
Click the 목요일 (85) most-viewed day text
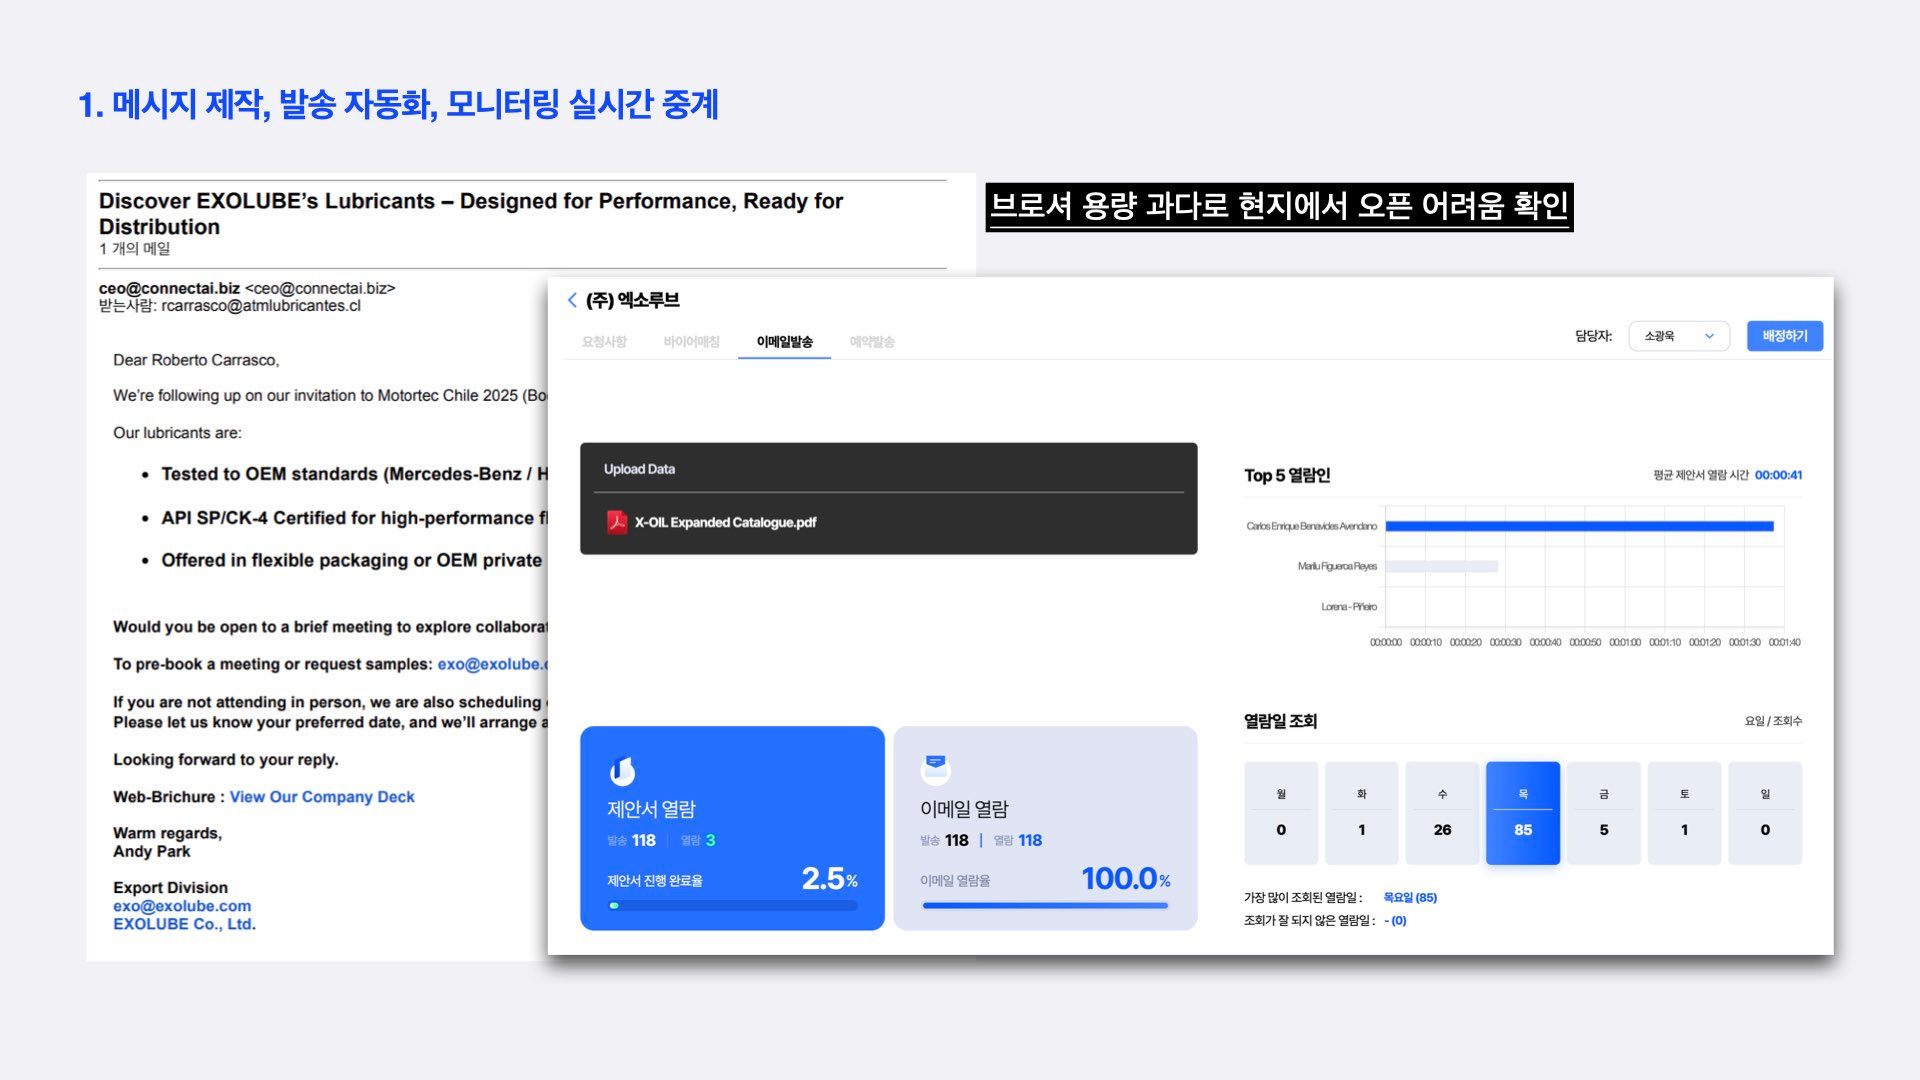(1410, 898)
